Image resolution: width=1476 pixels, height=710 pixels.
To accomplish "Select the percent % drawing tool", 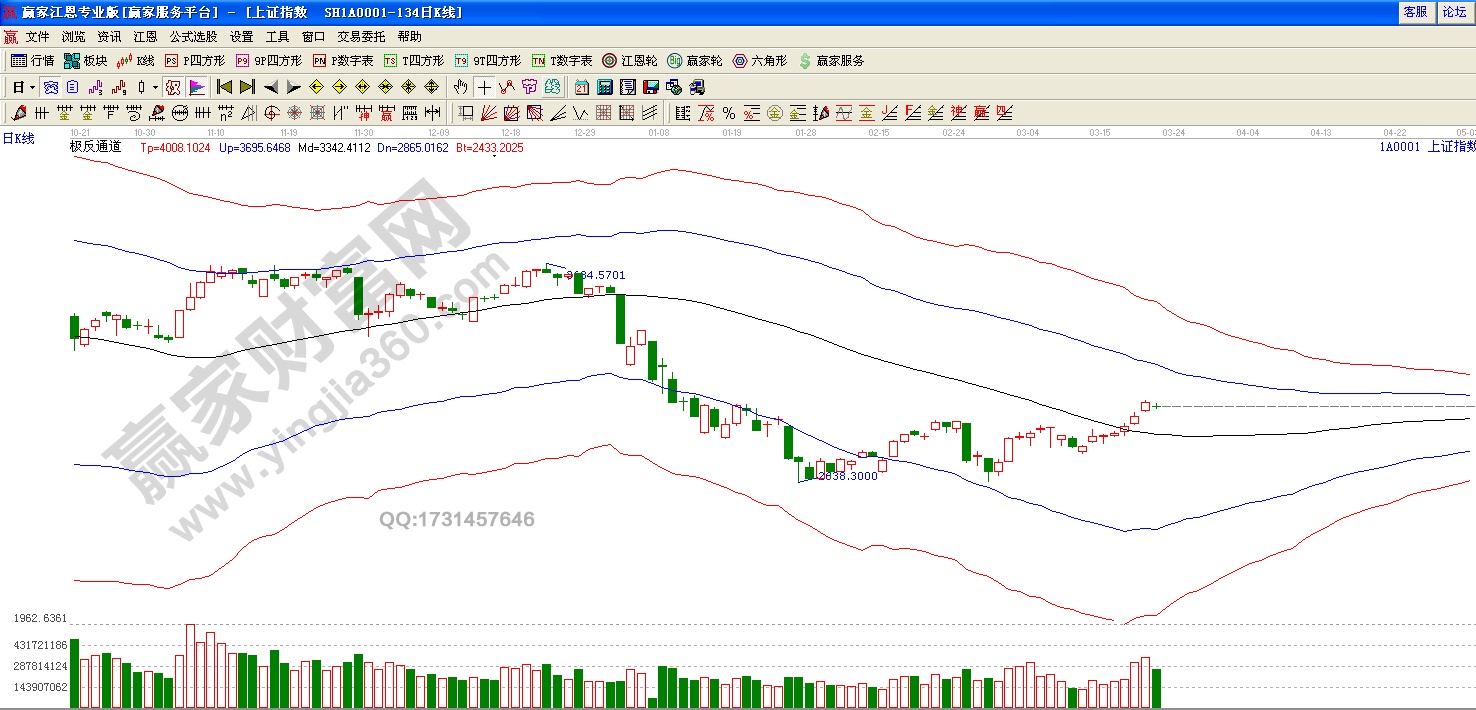I will 729,113.
